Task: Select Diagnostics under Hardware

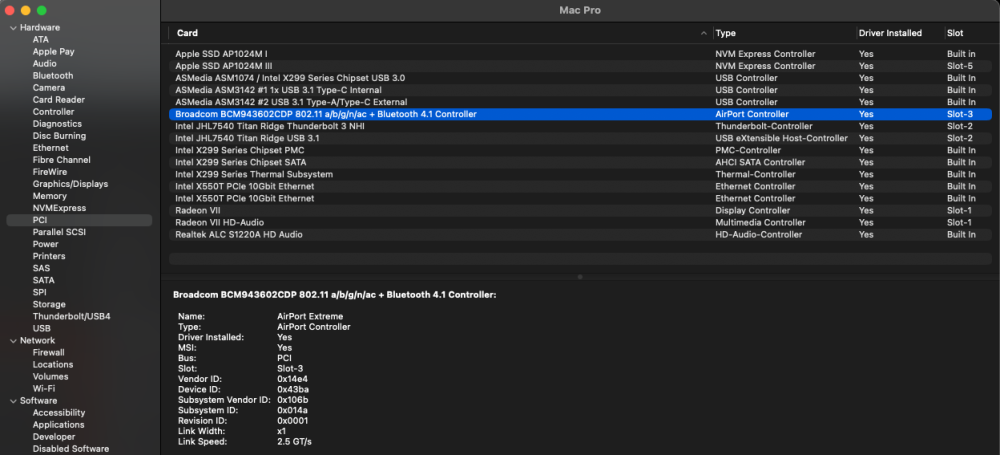Action: point(57,124)
